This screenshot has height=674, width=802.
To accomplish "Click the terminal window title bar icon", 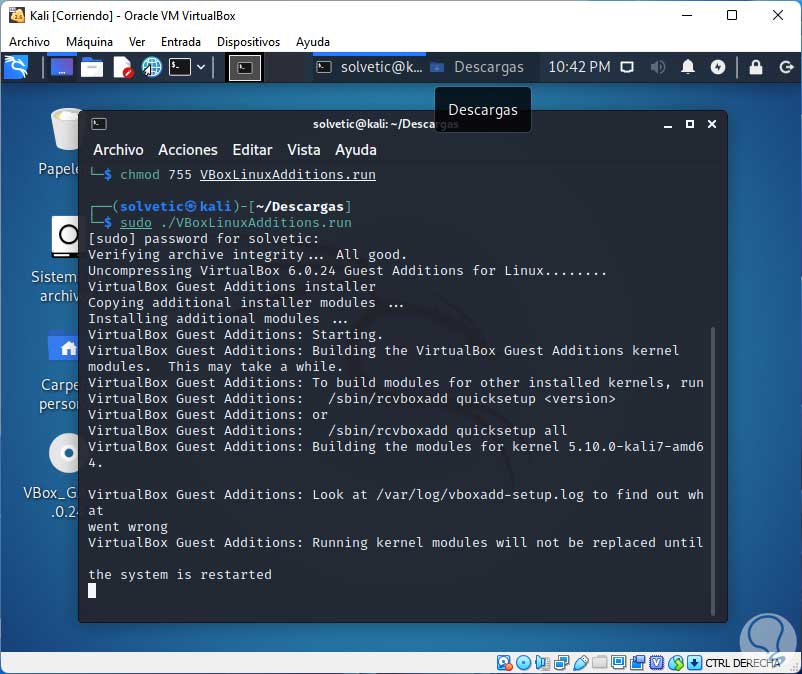I will [x=99, y=124].
